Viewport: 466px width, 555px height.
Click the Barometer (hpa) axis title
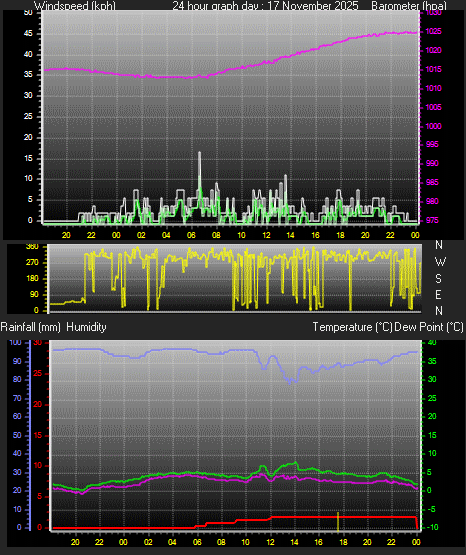point(409,6)
